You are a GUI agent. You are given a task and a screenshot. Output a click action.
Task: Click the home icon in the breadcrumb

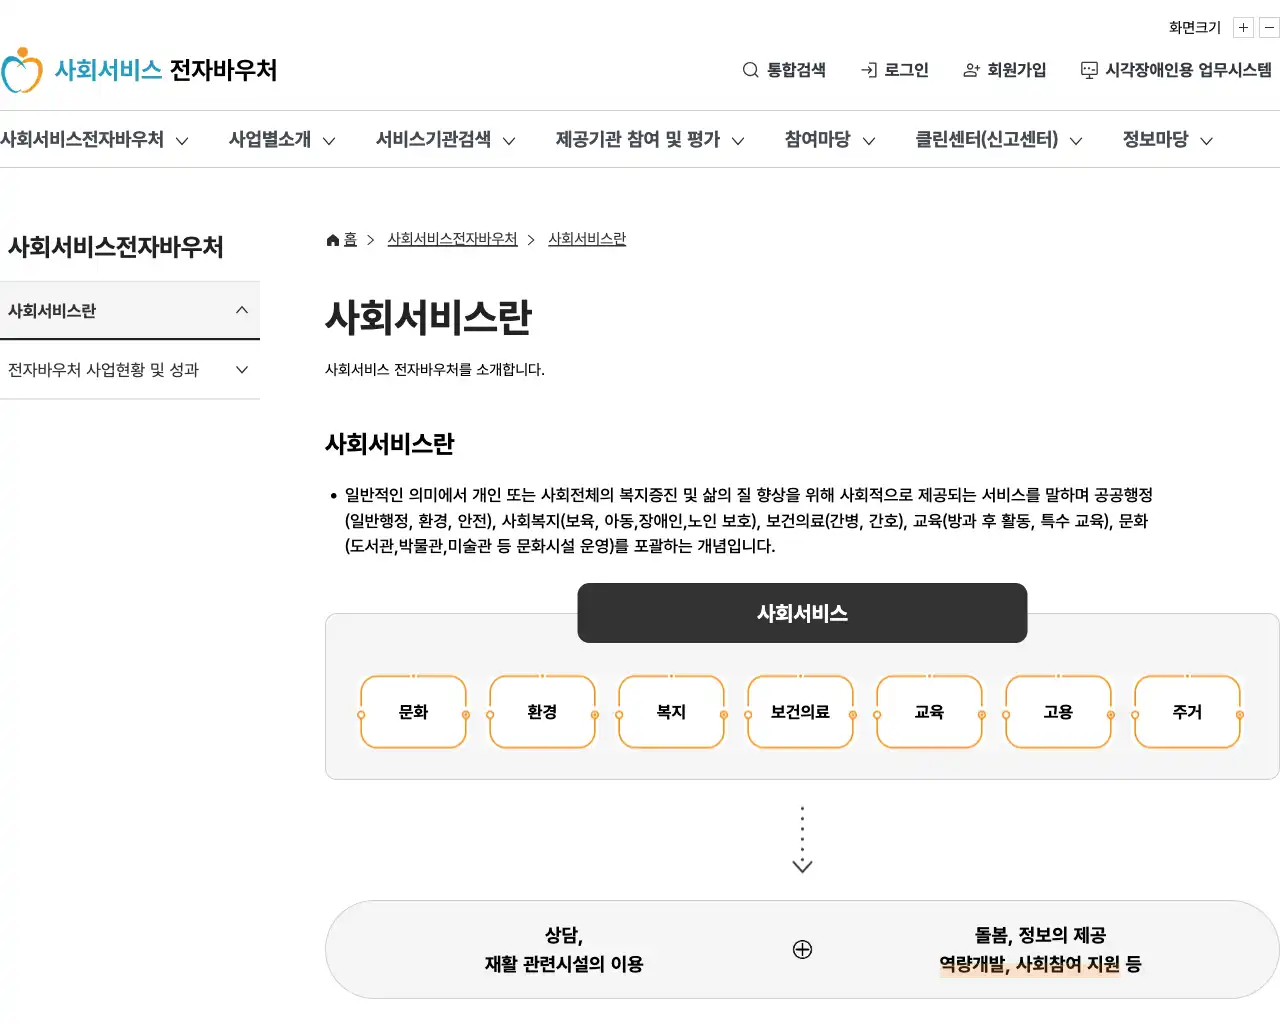point(331,238)
